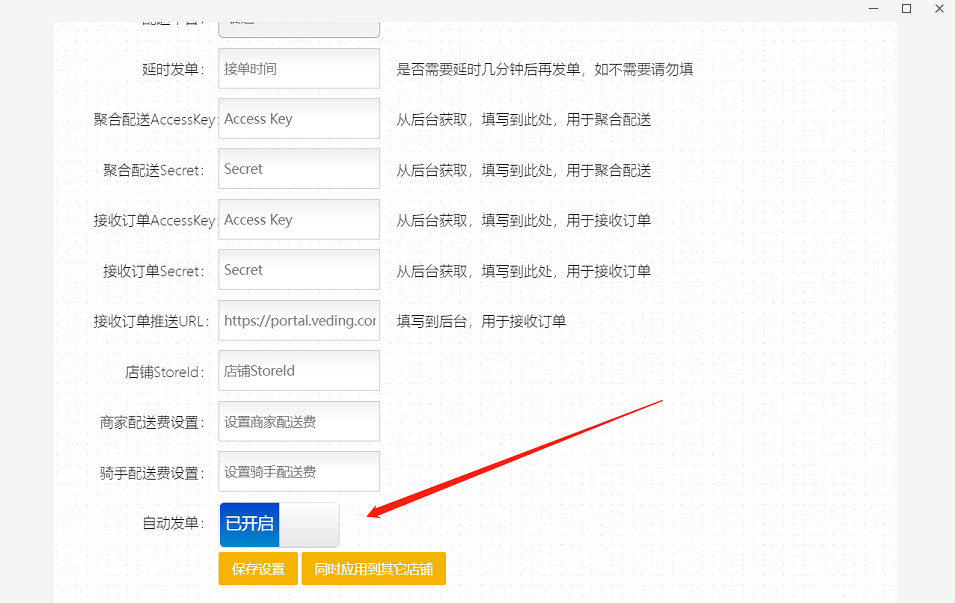Turn off the 自动发单 toggle switch
Viewport: 955px width, 603px height.
[x=279, y=524]
